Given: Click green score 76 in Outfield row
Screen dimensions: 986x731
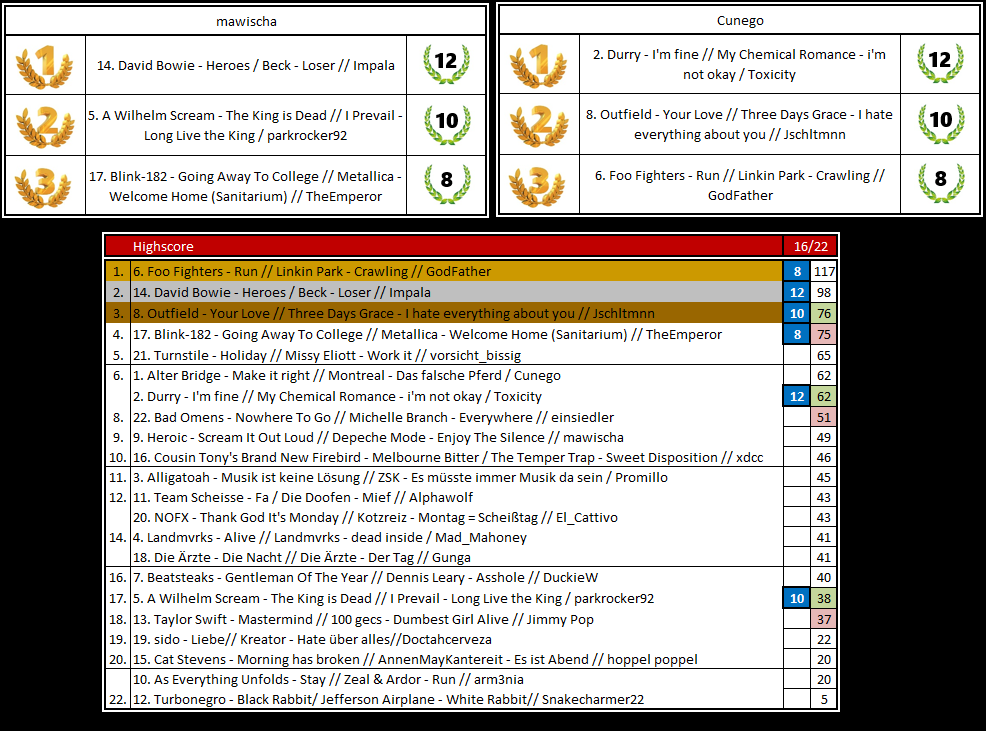Looking at the screenshot, I should [x=824, y=313].
